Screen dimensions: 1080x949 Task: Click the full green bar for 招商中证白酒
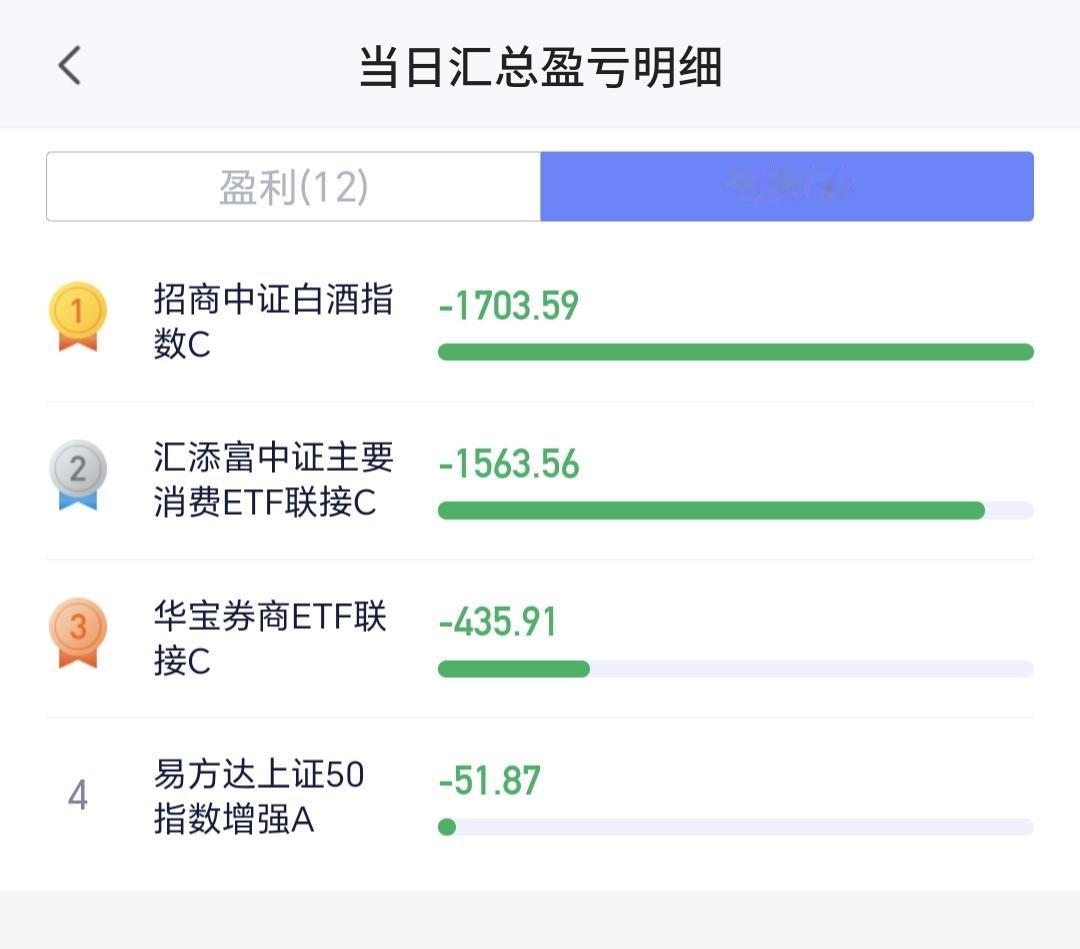click(x=736, y=352)
